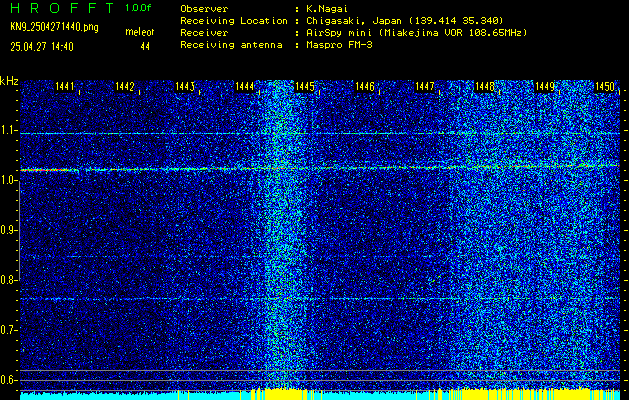Click the 0.9 kHz axis label
Image resolution: width=629 pixels, height=400 pixels.
[x=8, y=230]
